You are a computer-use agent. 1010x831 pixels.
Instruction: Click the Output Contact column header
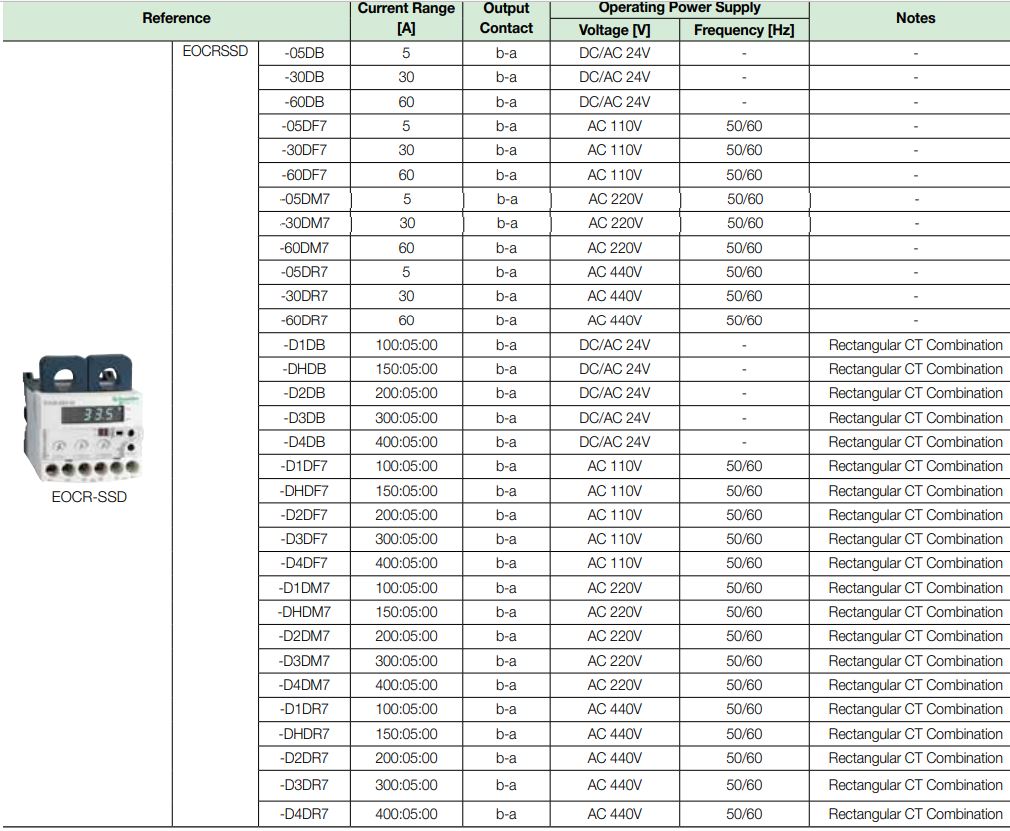tap(506, 18)
